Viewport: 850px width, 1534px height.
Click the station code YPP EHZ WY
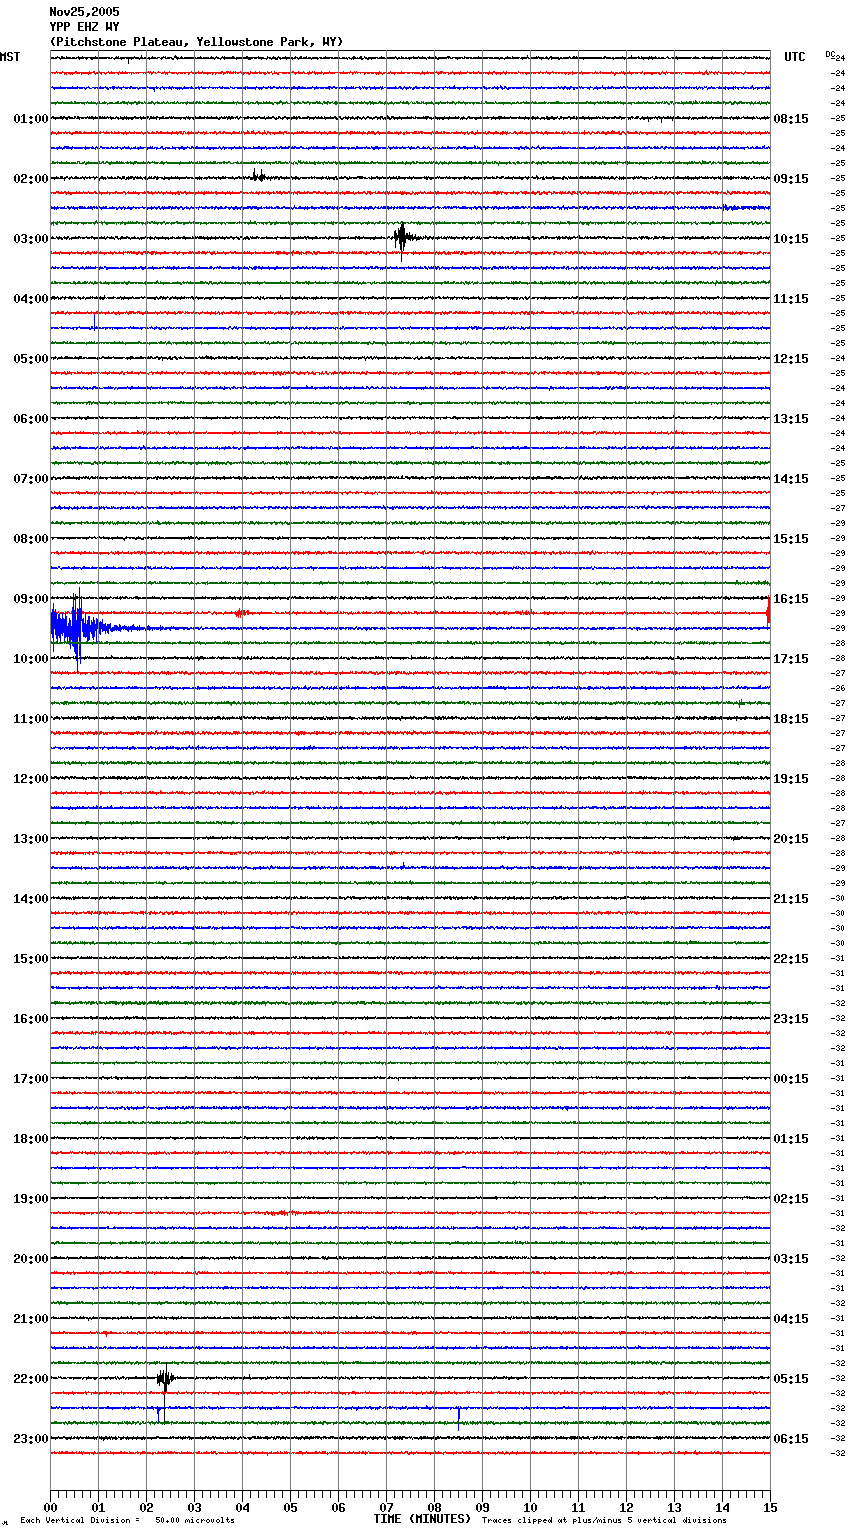(x=84, y=27)
